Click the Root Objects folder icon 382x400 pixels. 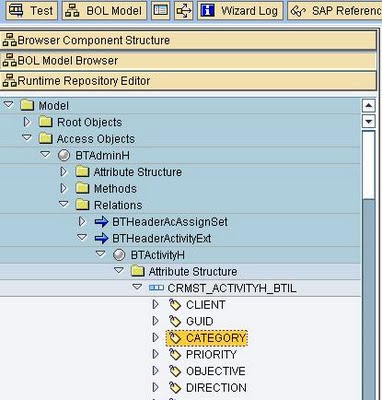click(45, 122)
